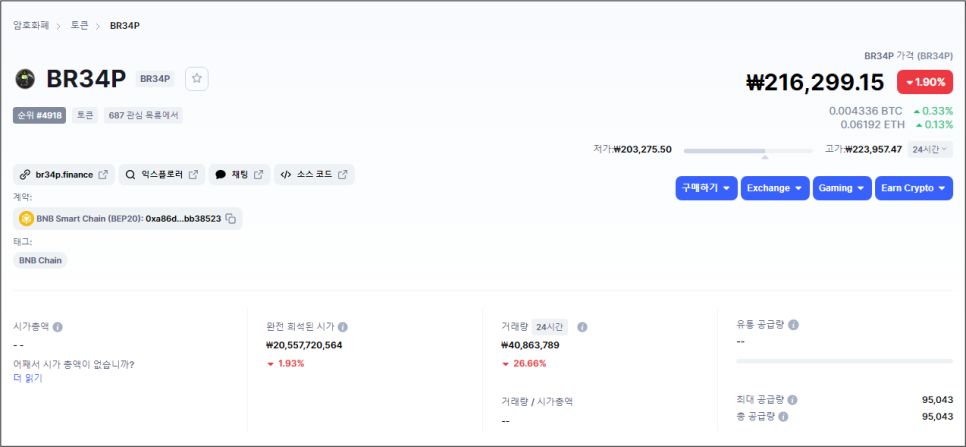Open the br34p.finance website link
The height and width of the screenshot is (447, 966).
(x=64, y=175)
